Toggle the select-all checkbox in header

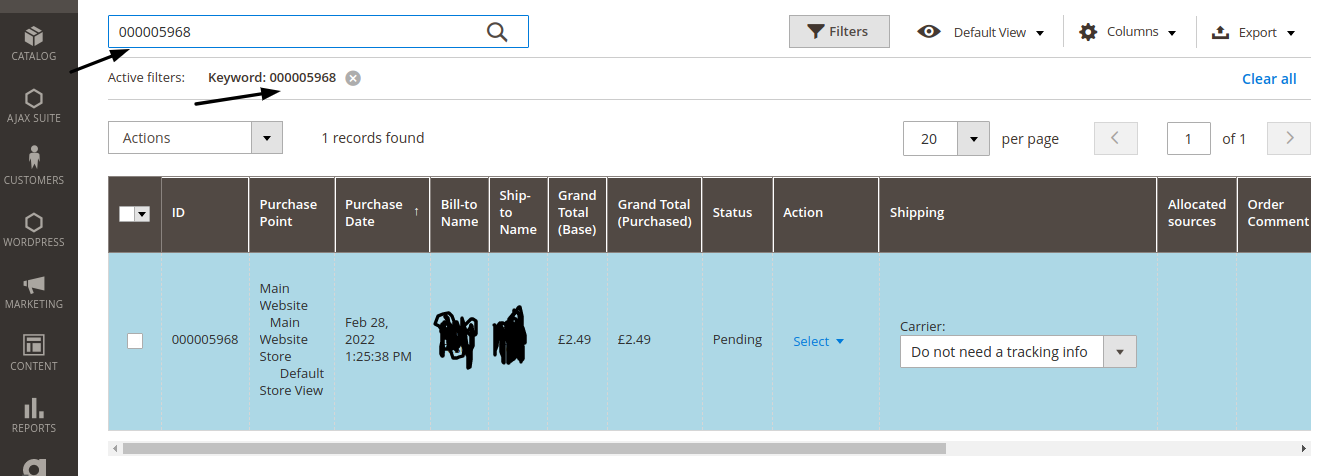[127, 213]
